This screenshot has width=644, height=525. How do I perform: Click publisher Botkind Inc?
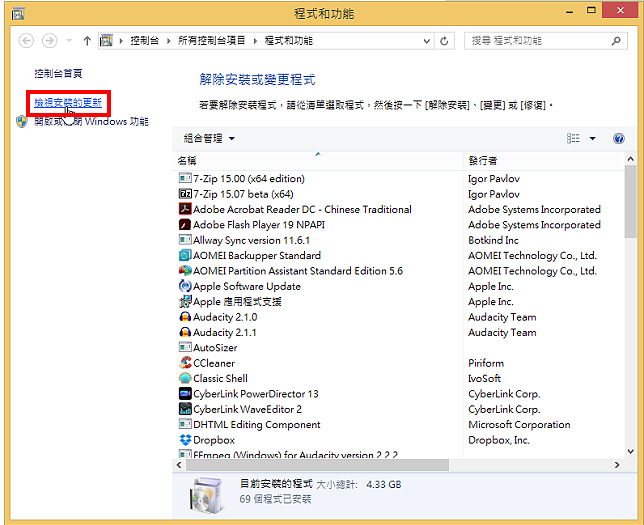coord(493,240)
